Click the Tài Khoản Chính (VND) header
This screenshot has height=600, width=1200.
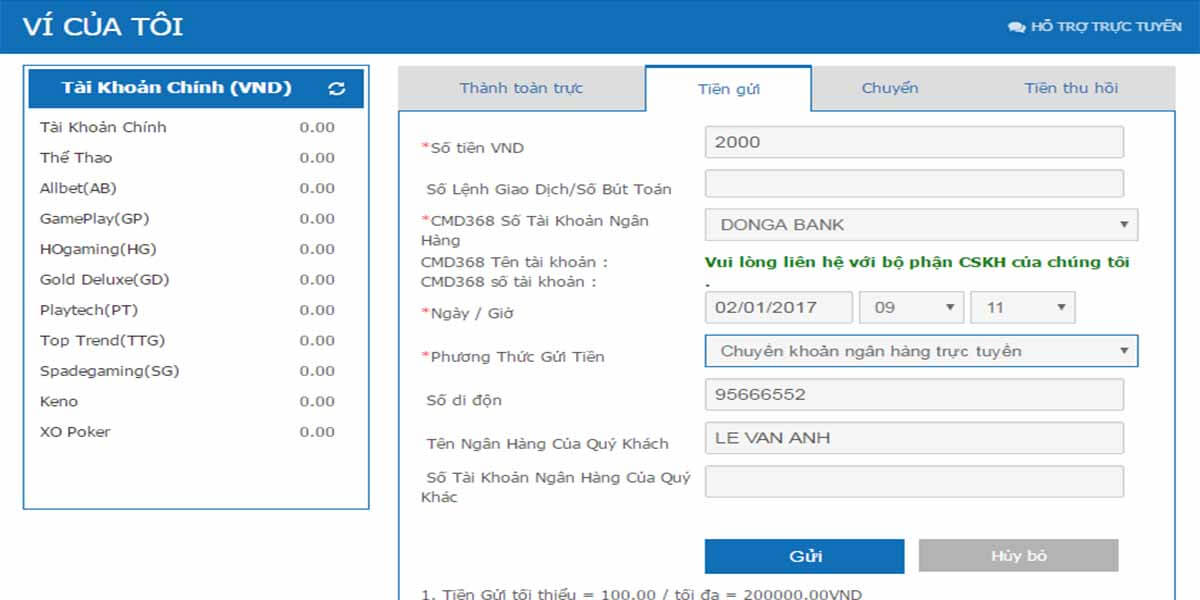196,88
